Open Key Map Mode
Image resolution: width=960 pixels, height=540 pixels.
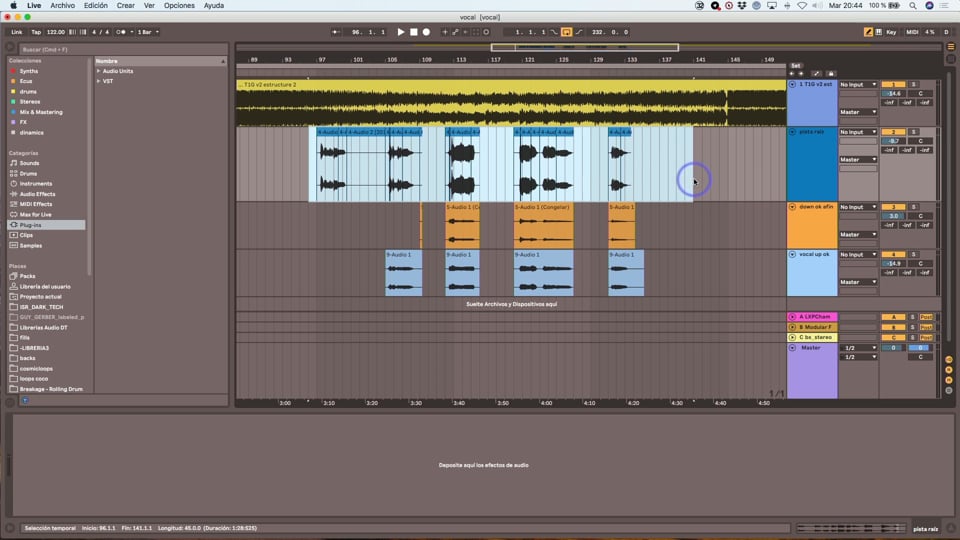click(891, 32)
